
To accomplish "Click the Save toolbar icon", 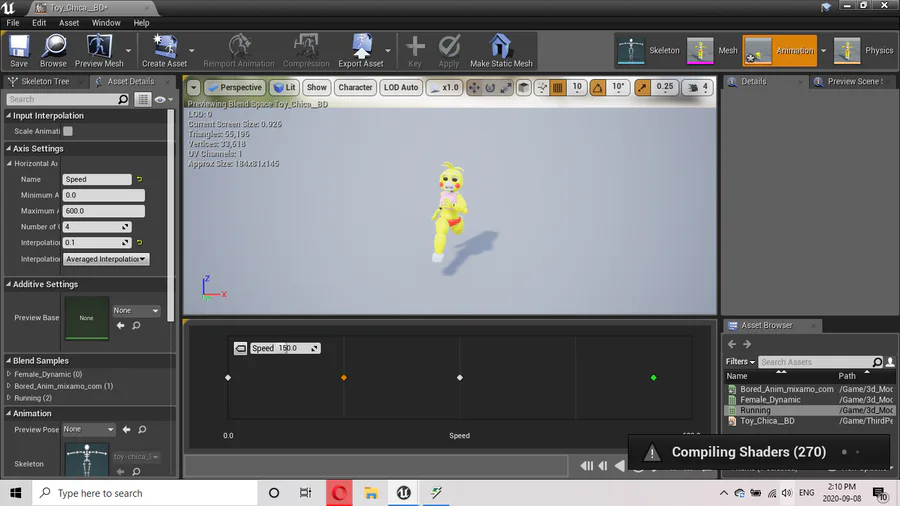I will [x=19, y=50].
